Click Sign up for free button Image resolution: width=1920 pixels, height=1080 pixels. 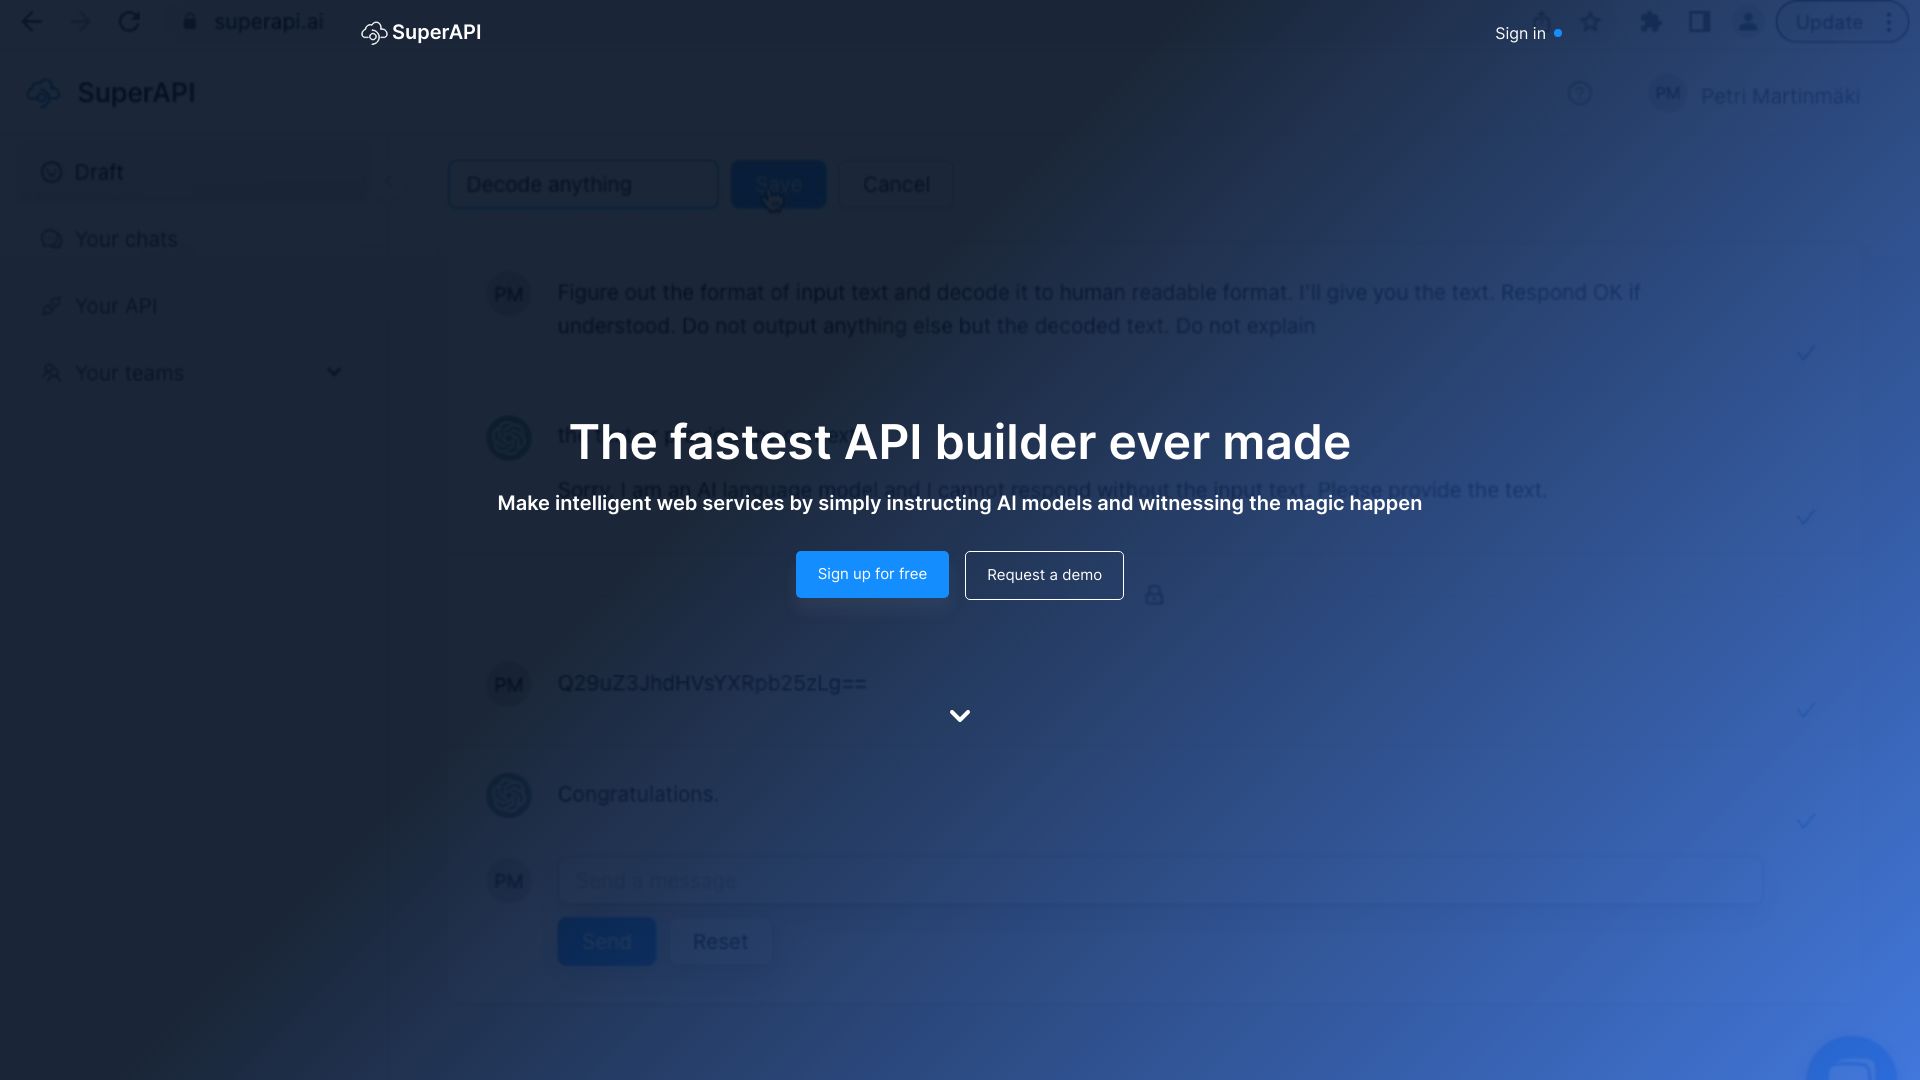click(872, 574)
